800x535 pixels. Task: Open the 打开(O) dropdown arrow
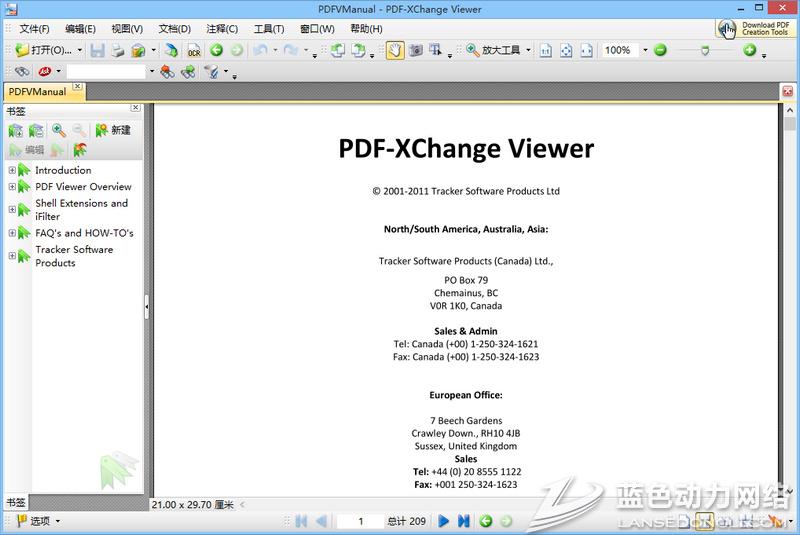(x=80, y=50)
